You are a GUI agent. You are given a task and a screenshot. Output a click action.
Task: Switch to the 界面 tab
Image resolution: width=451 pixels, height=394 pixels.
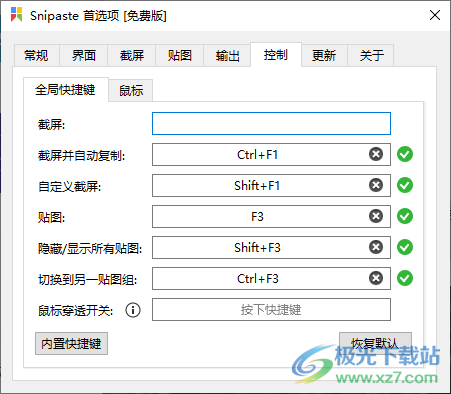pos(84,55)
